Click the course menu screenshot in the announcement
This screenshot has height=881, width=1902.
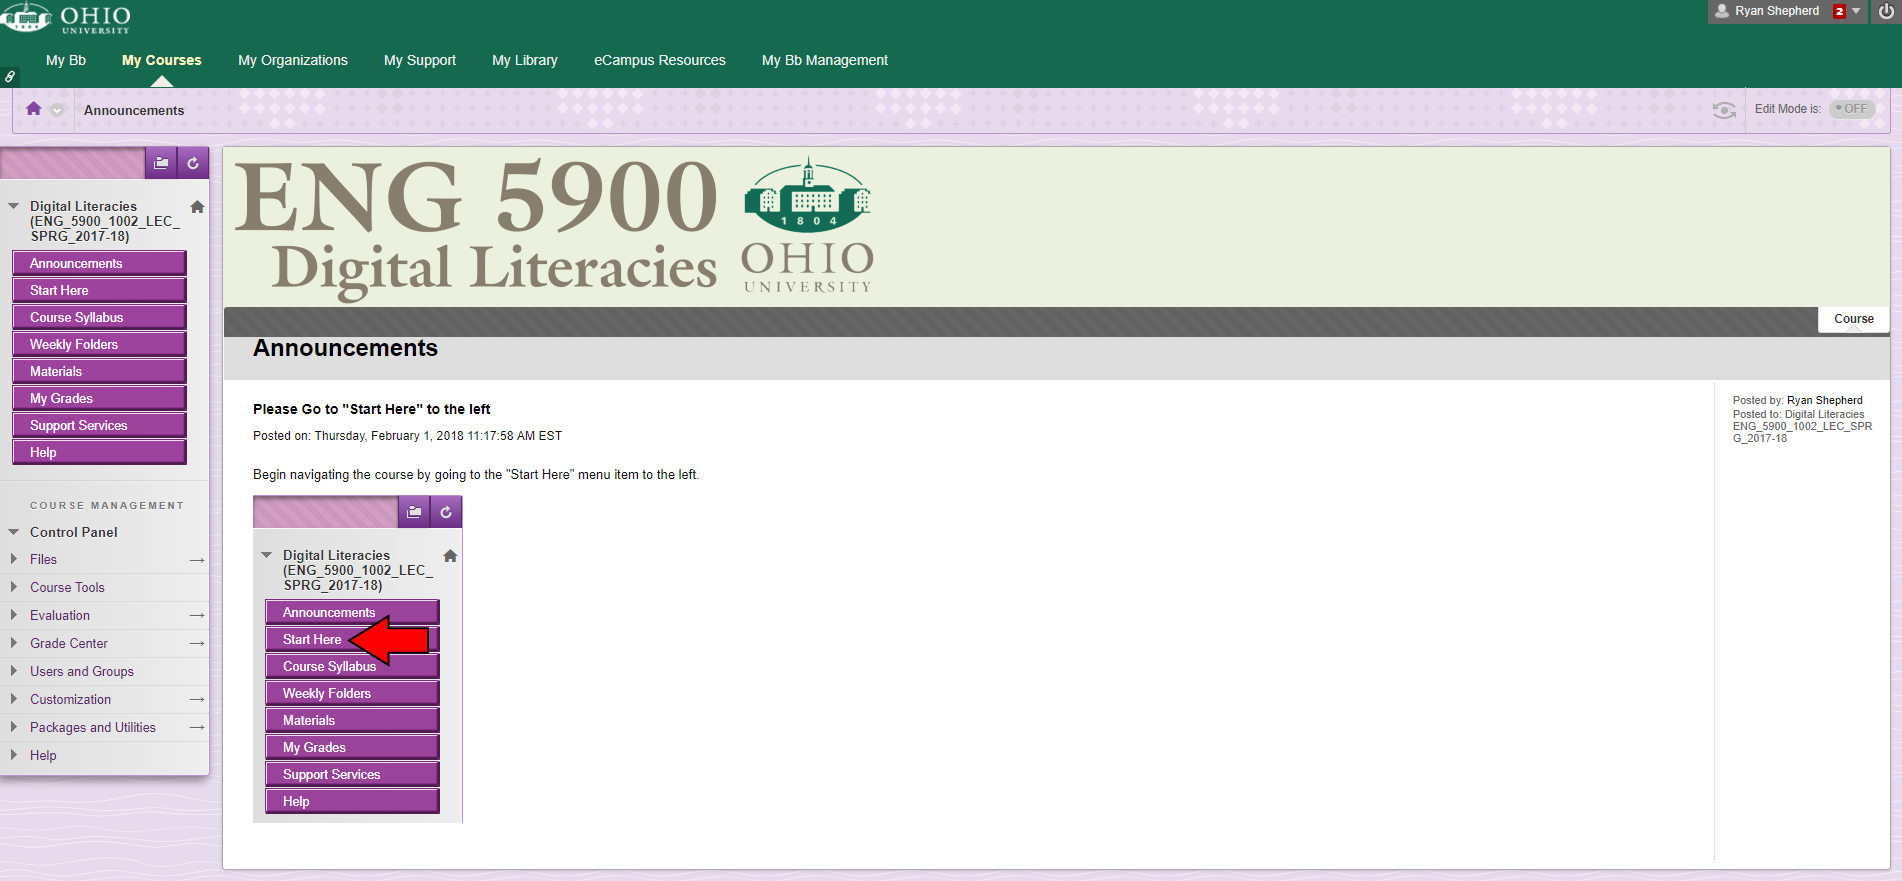pos(357,659)
